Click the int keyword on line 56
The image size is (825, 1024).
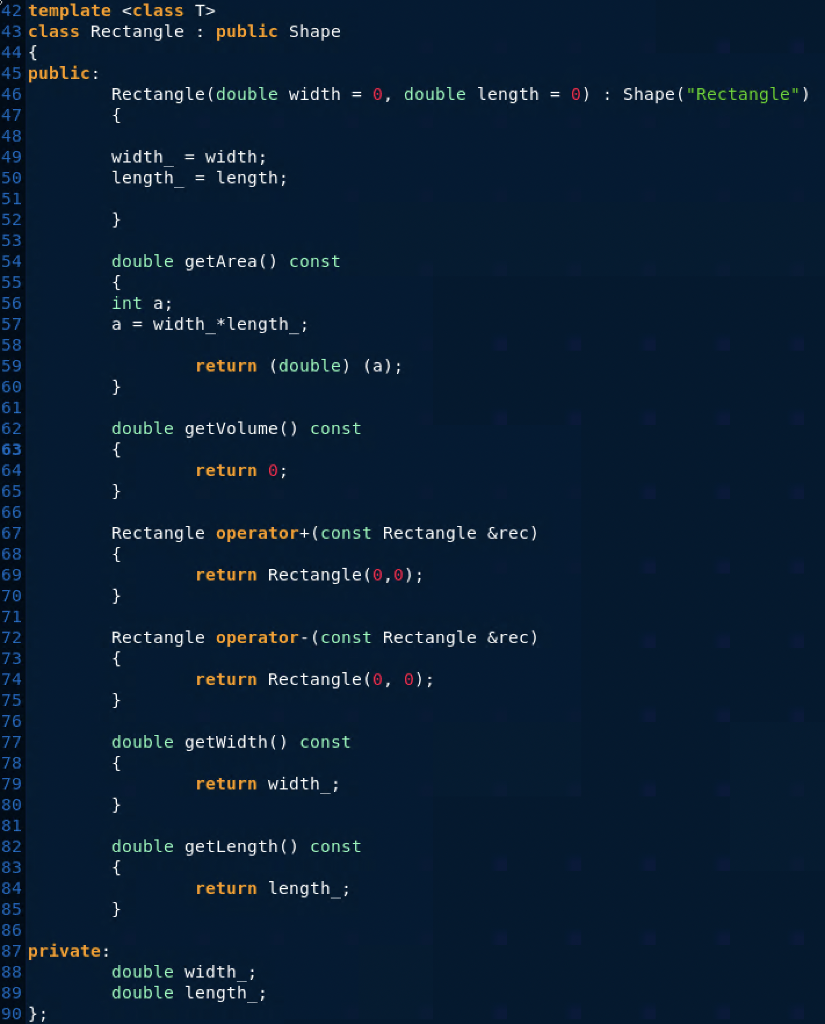click(126, 303)
